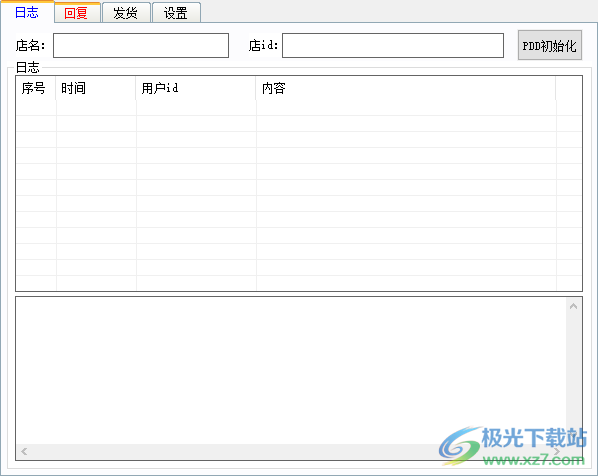Sort by the 时间 column header

[x=96, y=88]
